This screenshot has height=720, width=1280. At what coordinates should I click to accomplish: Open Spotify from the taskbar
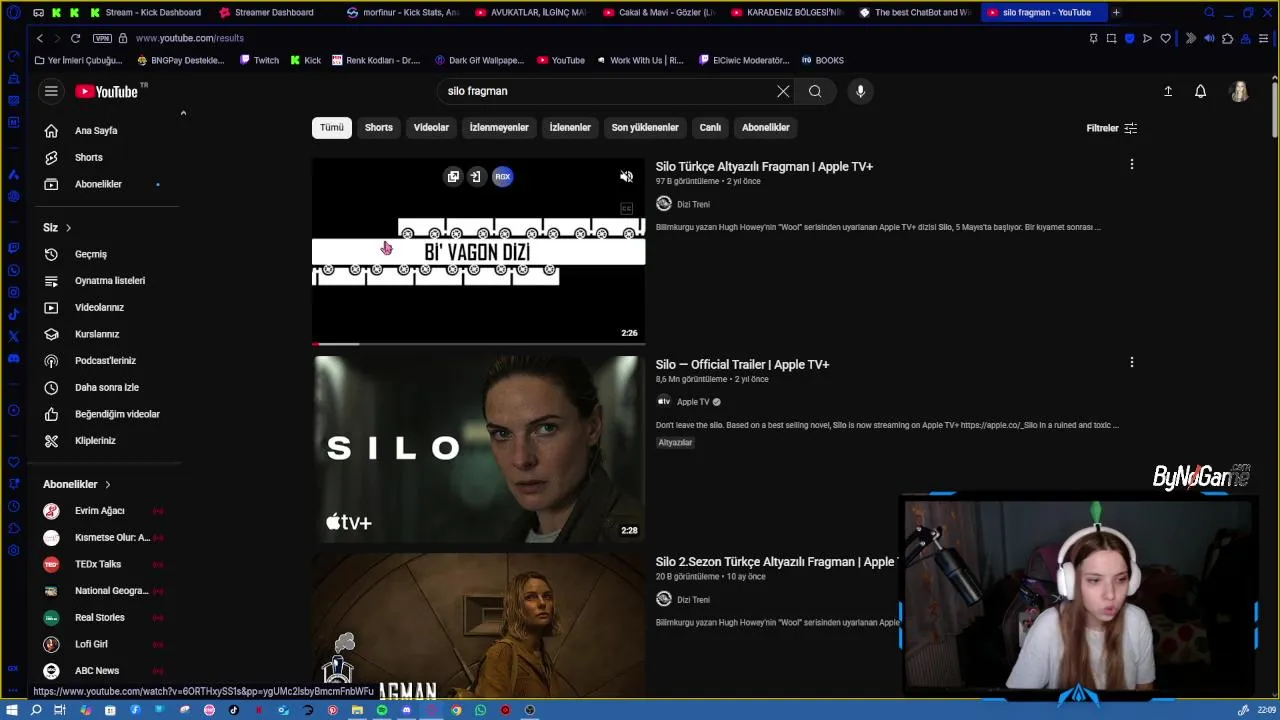(x=382, y=710)
